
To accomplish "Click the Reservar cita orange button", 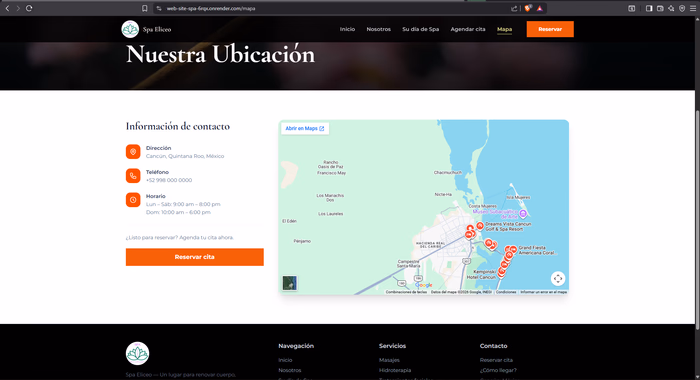I will pos(195,257).
